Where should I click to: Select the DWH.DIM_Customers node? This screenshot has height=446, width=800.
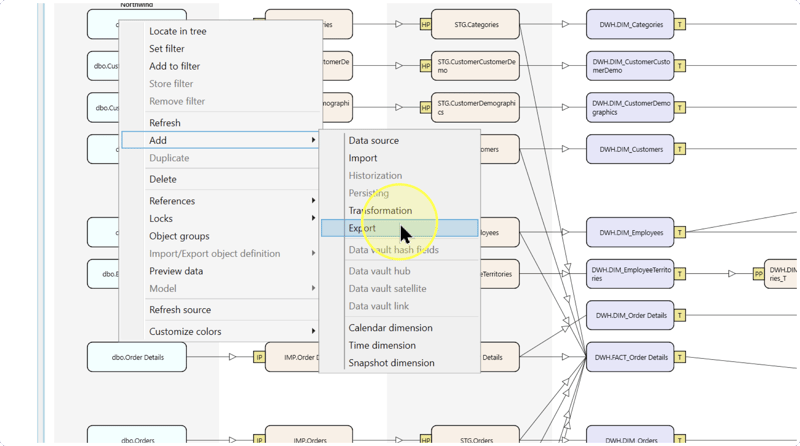[x=630, y=150]
